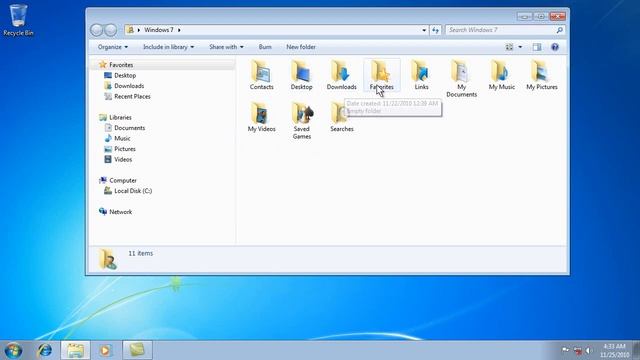The width and height of the screenshot is (640, 360).
Task: Open the Downloads folder icon in file list
Action: (x=342, y=76)
